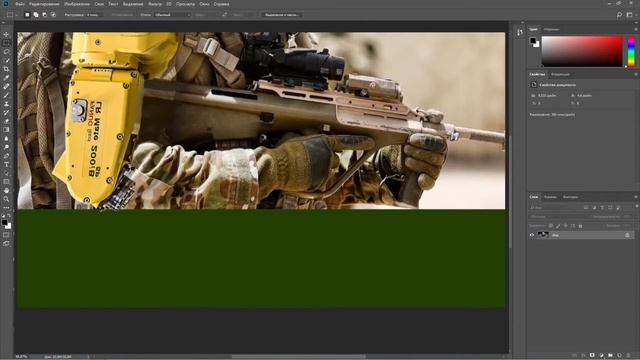Click the hue spectrum slider

point(631,51)
